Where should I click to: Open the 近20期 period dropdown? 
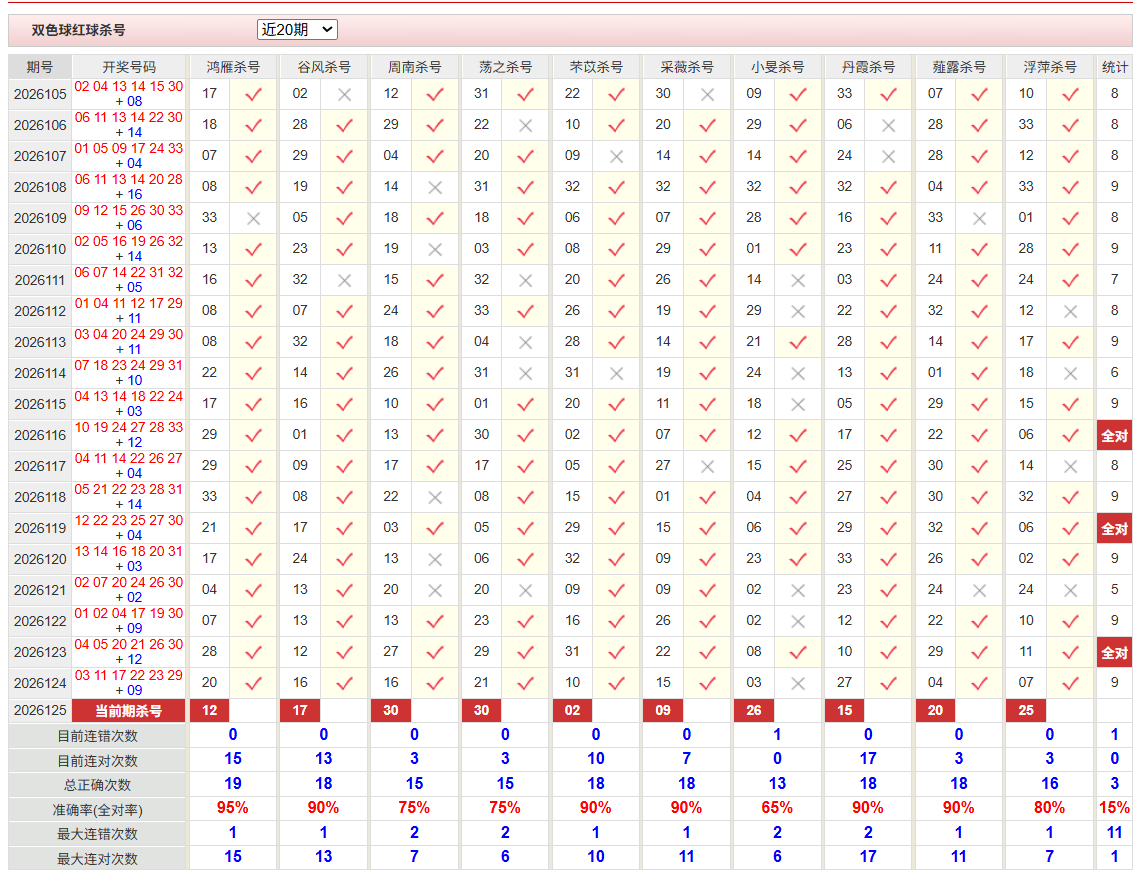coord(297,30)
